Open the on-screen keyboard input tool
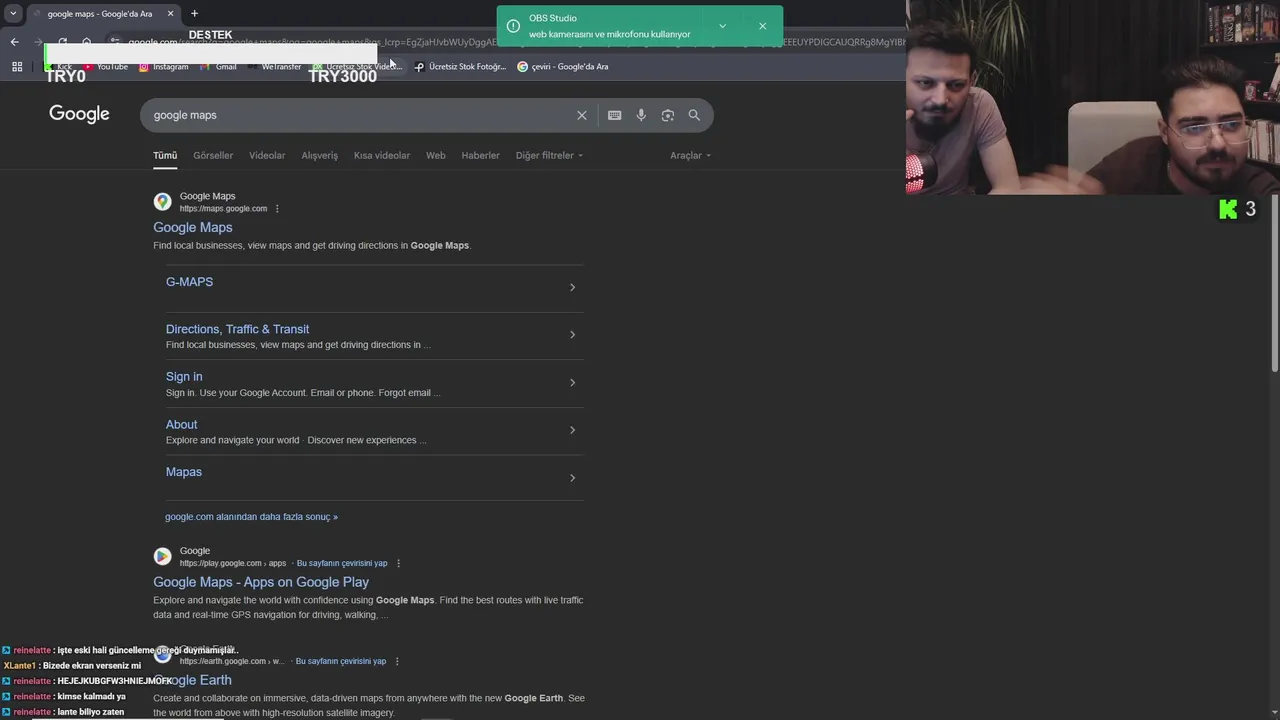1280x720 pixels. point(615,115)
